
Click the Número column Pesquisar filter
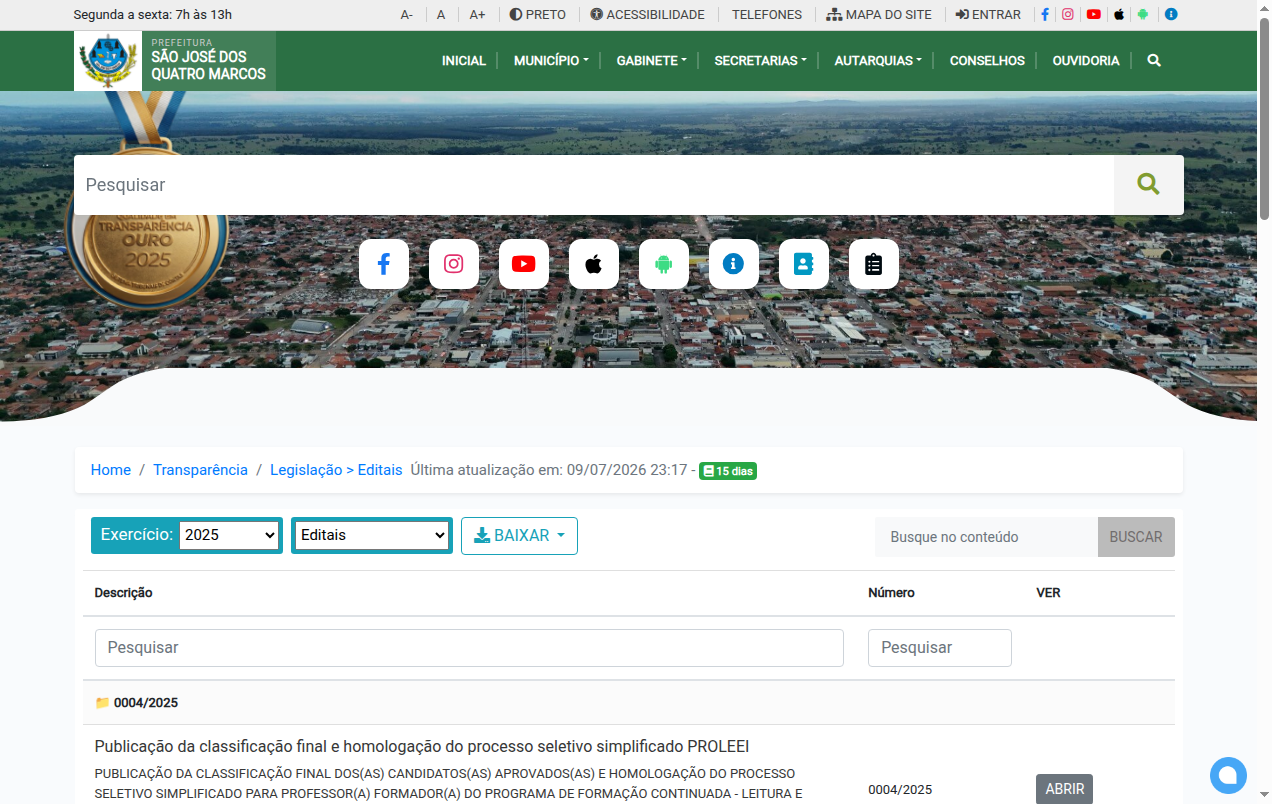pos(940,648)
